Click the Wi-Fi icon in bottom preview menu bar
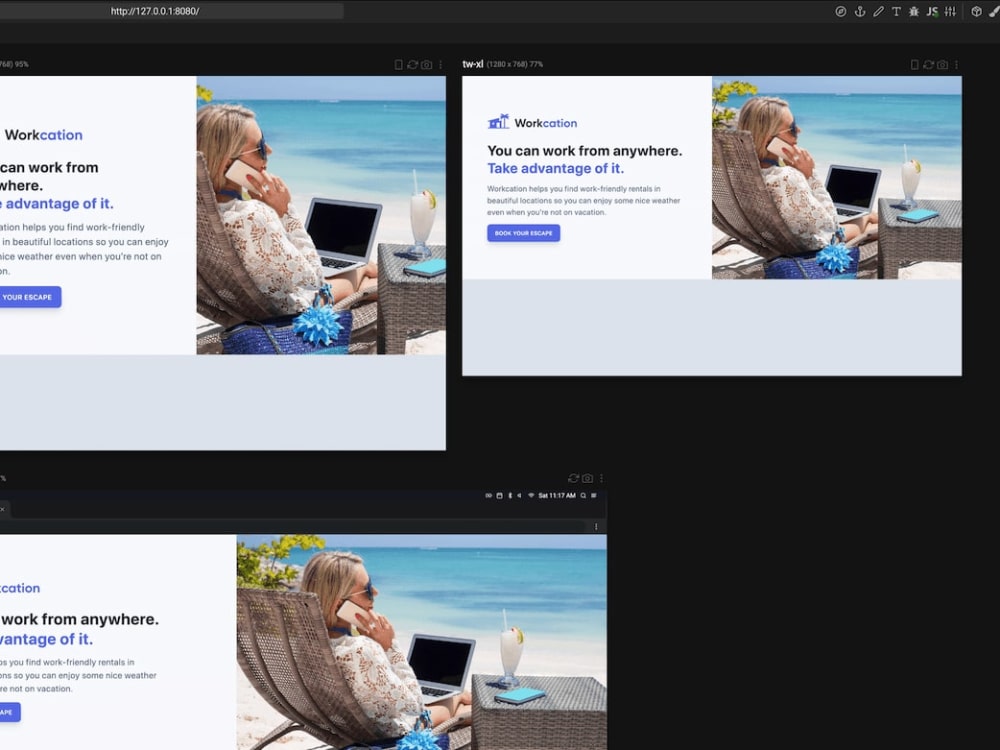 [531, 496]
